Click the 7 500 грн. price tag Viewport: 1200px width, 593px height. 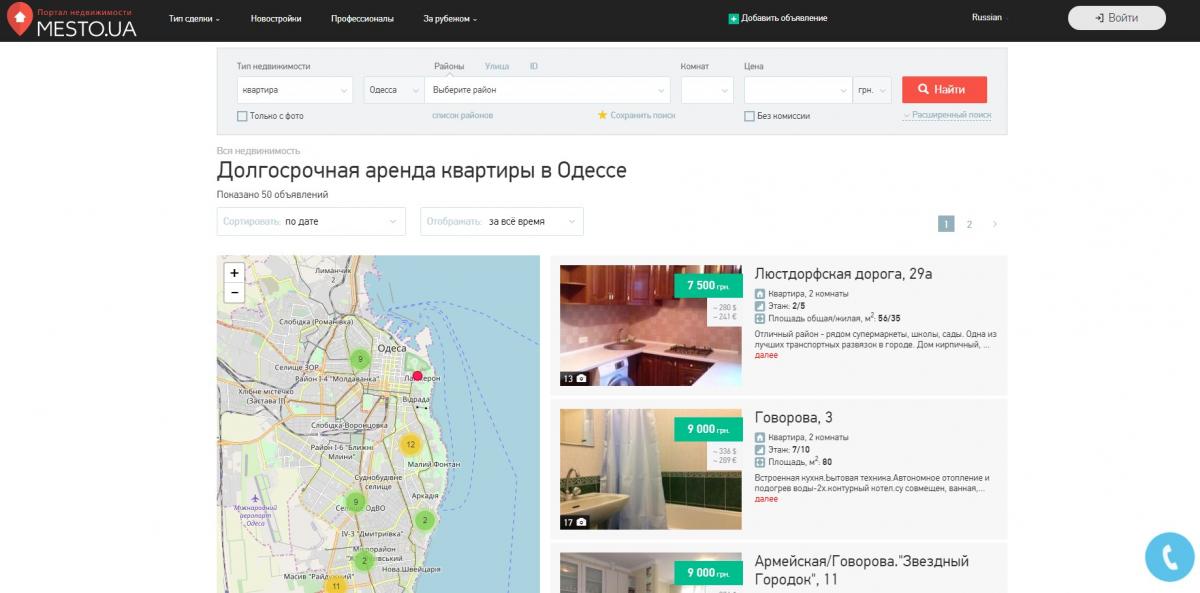click(x=709, y=285)
